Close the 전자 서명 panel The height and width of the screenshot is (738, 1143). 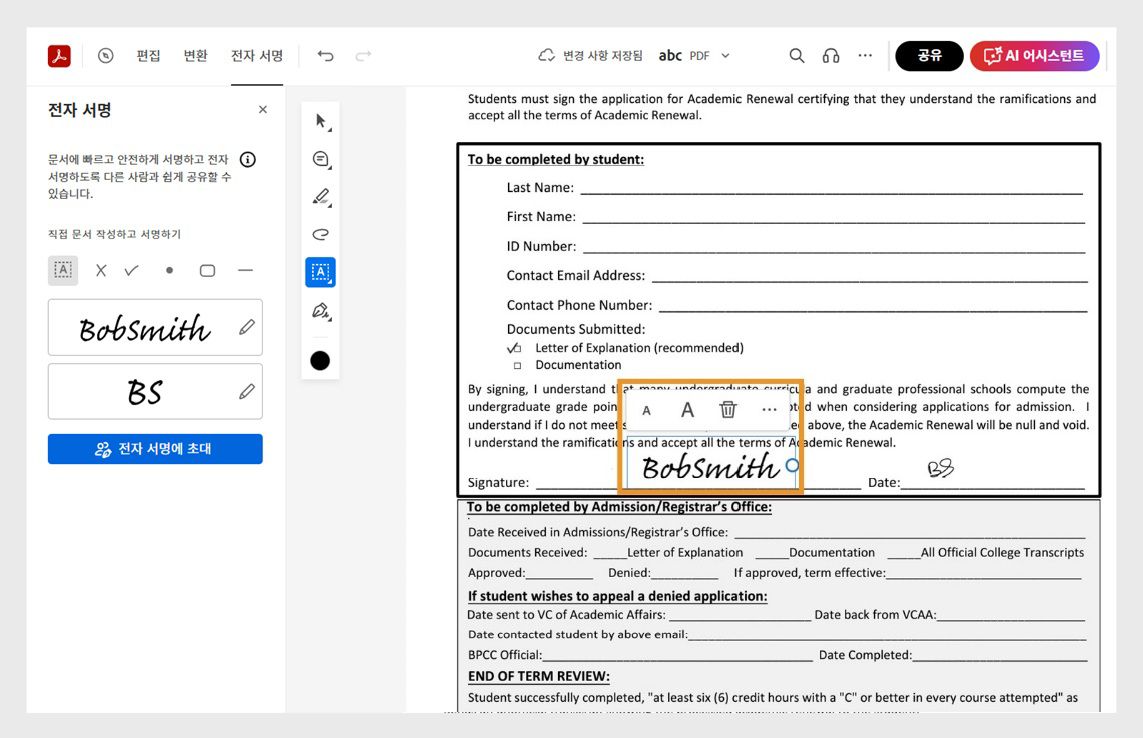pos(263,109)
